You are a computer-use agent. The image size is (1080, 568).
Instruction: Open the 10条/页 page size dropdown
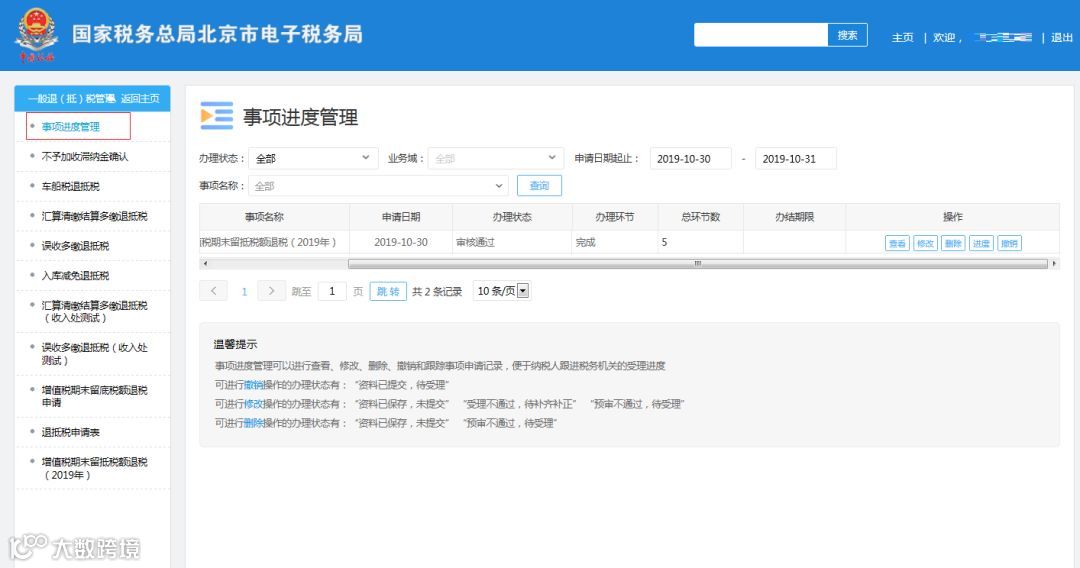pos(501,291)
